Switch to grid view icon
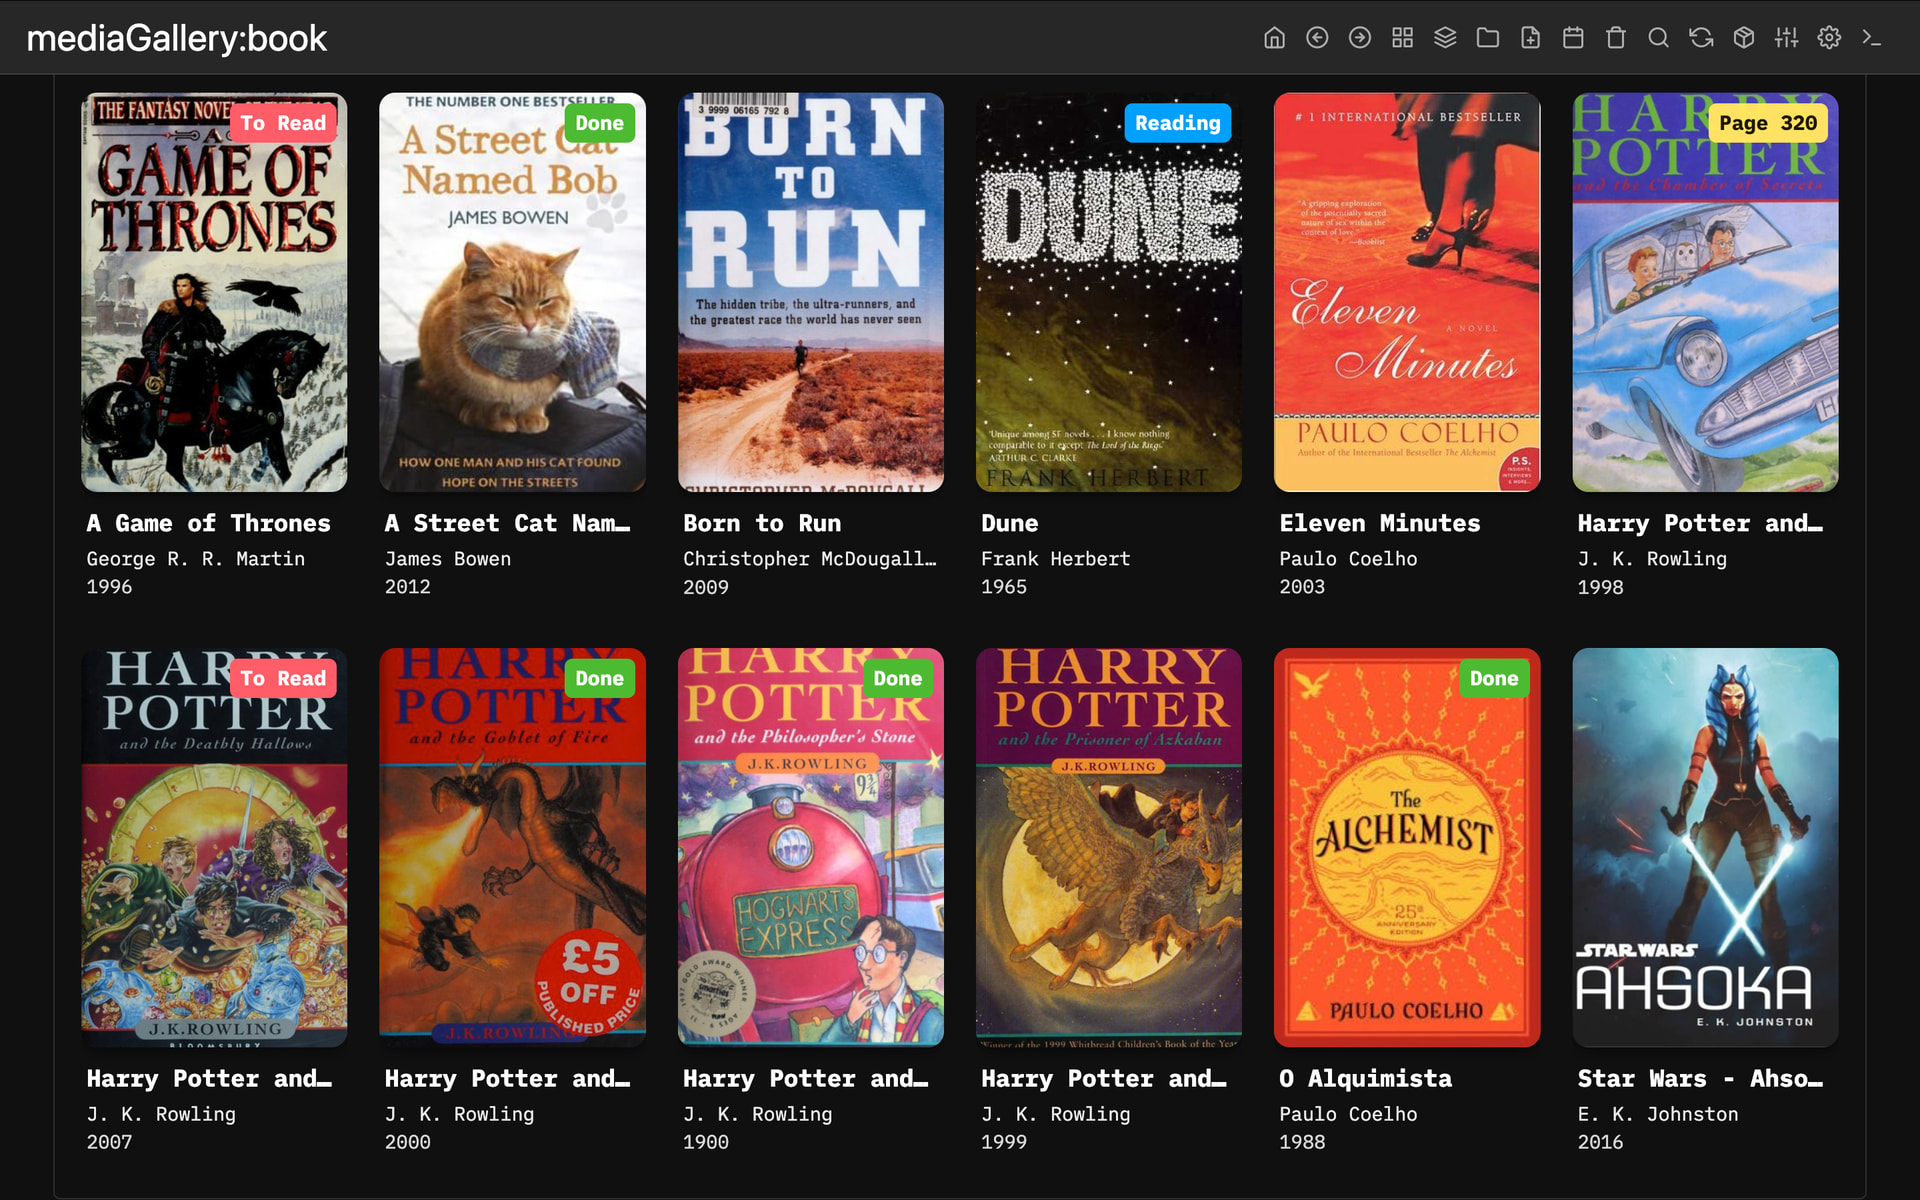 (1402, 38)
